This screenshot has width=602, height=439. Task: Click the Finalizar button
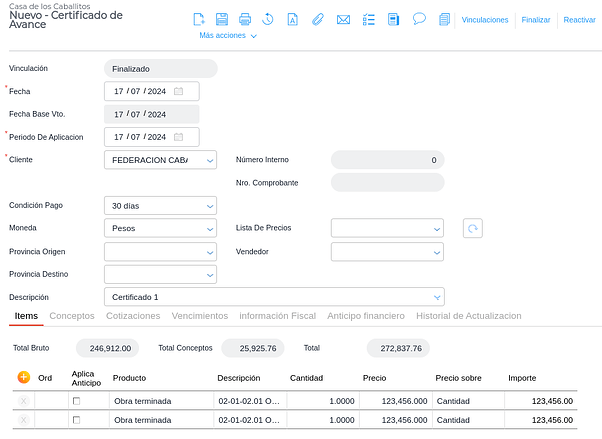pyautogui.click(x=536, y=20)
